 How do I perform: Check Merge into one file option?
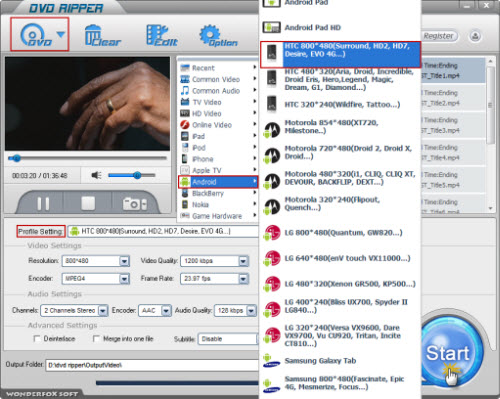[x=96, y=339]
